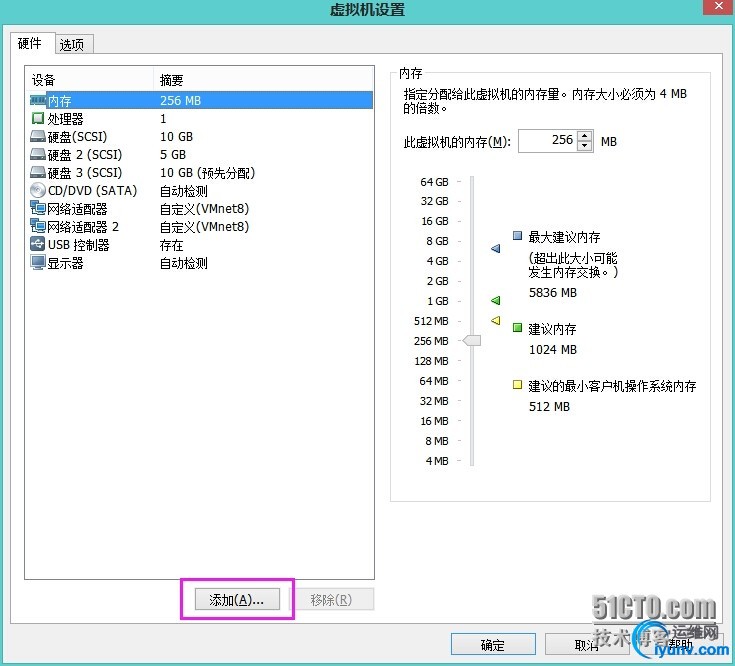
Task: Click the 32 GB slider scale label
Action: tap(435, 201)
